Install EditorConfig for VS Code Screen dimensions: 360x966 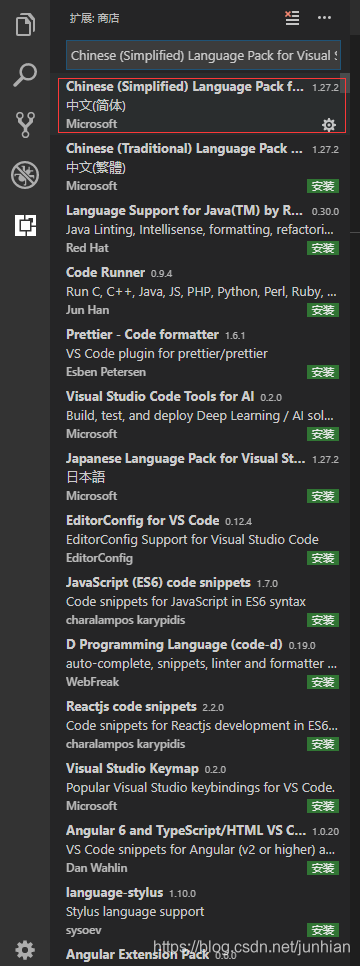click(323, 558)
